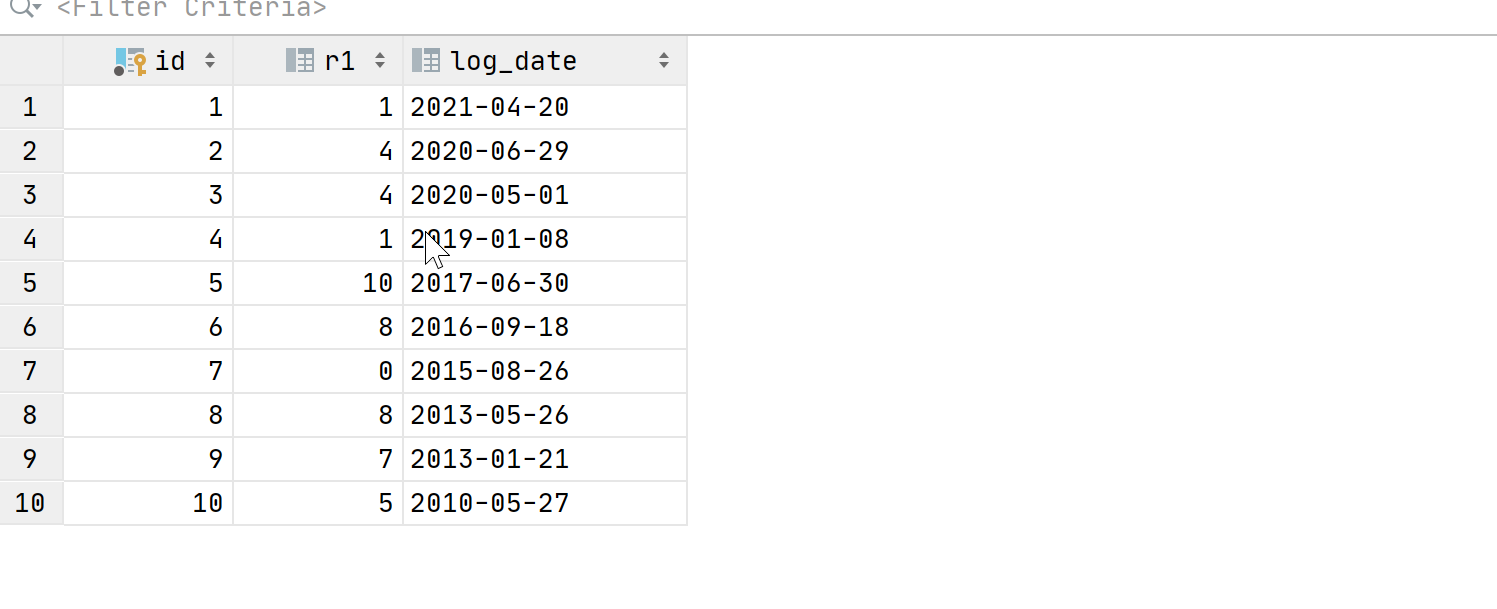Select row number 5 header
The height and width of the screenshot is (609, 1497).
point(31,283)
